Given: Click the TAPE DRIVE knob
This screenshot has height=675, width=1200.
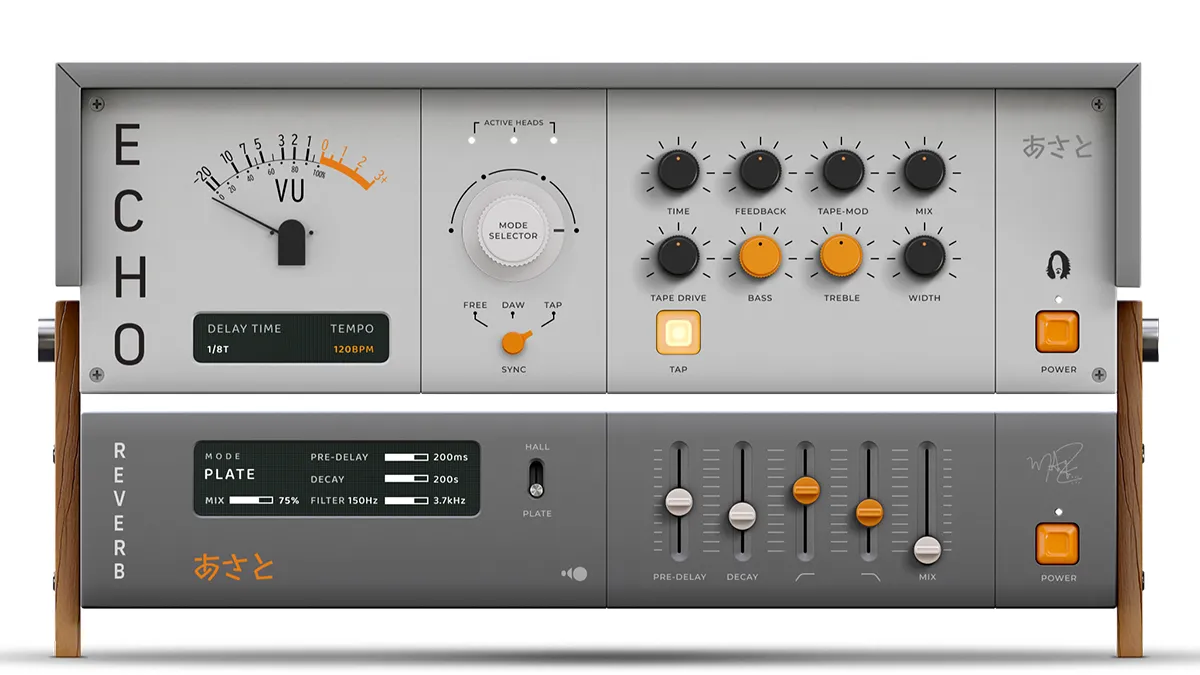Looking at the screenshot, I should [x=678, y=257].
